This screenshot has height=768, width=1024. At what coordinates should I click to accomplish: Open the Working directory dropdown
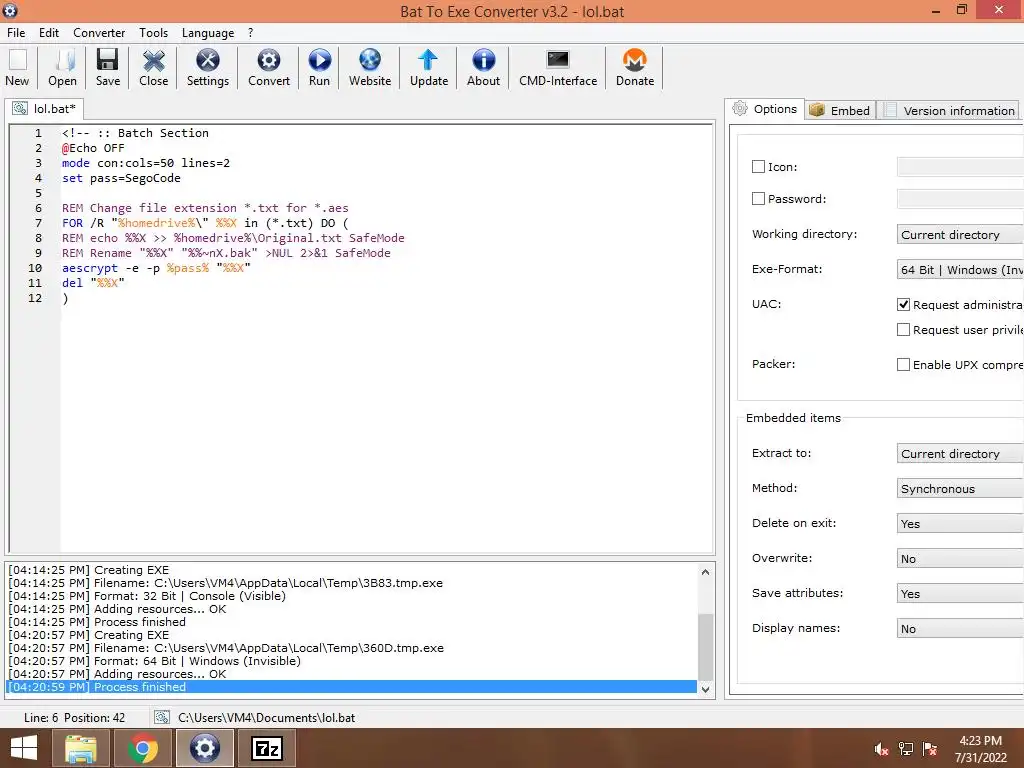pyautogui.click(x=960, y=234)
